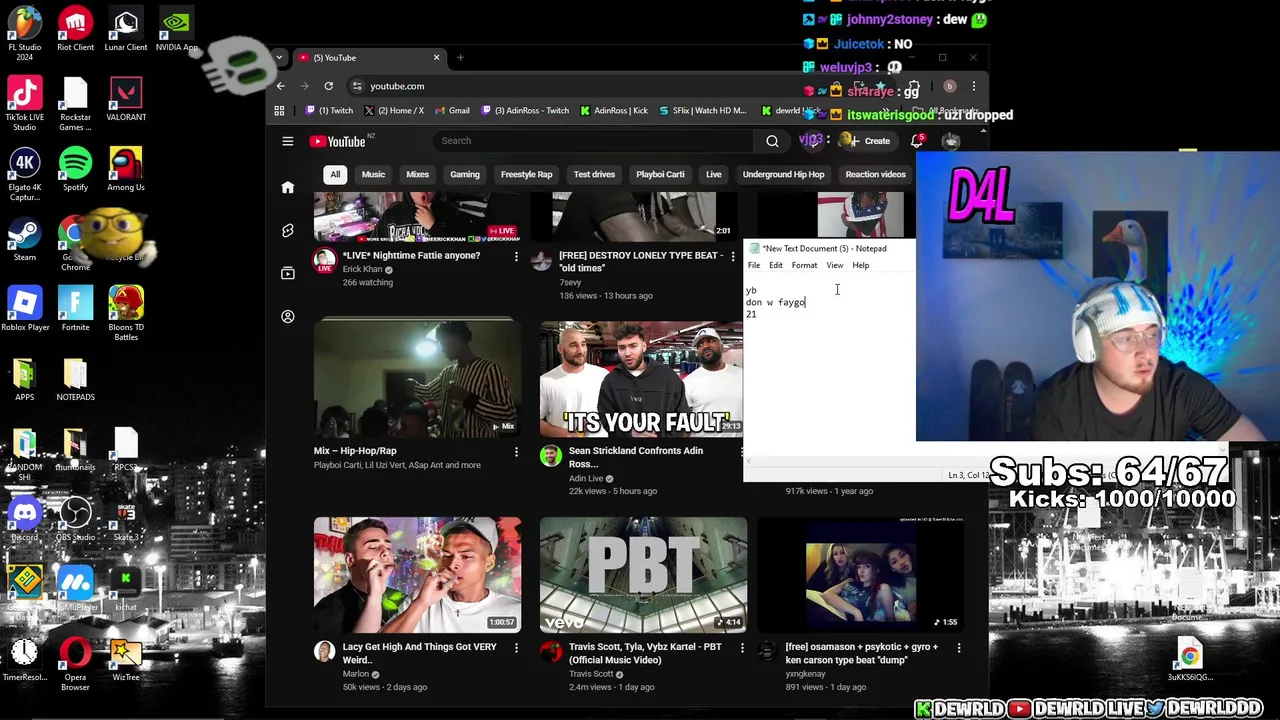Open options for DESTROY LONELY TYPE BEAT

coord(732,257)
